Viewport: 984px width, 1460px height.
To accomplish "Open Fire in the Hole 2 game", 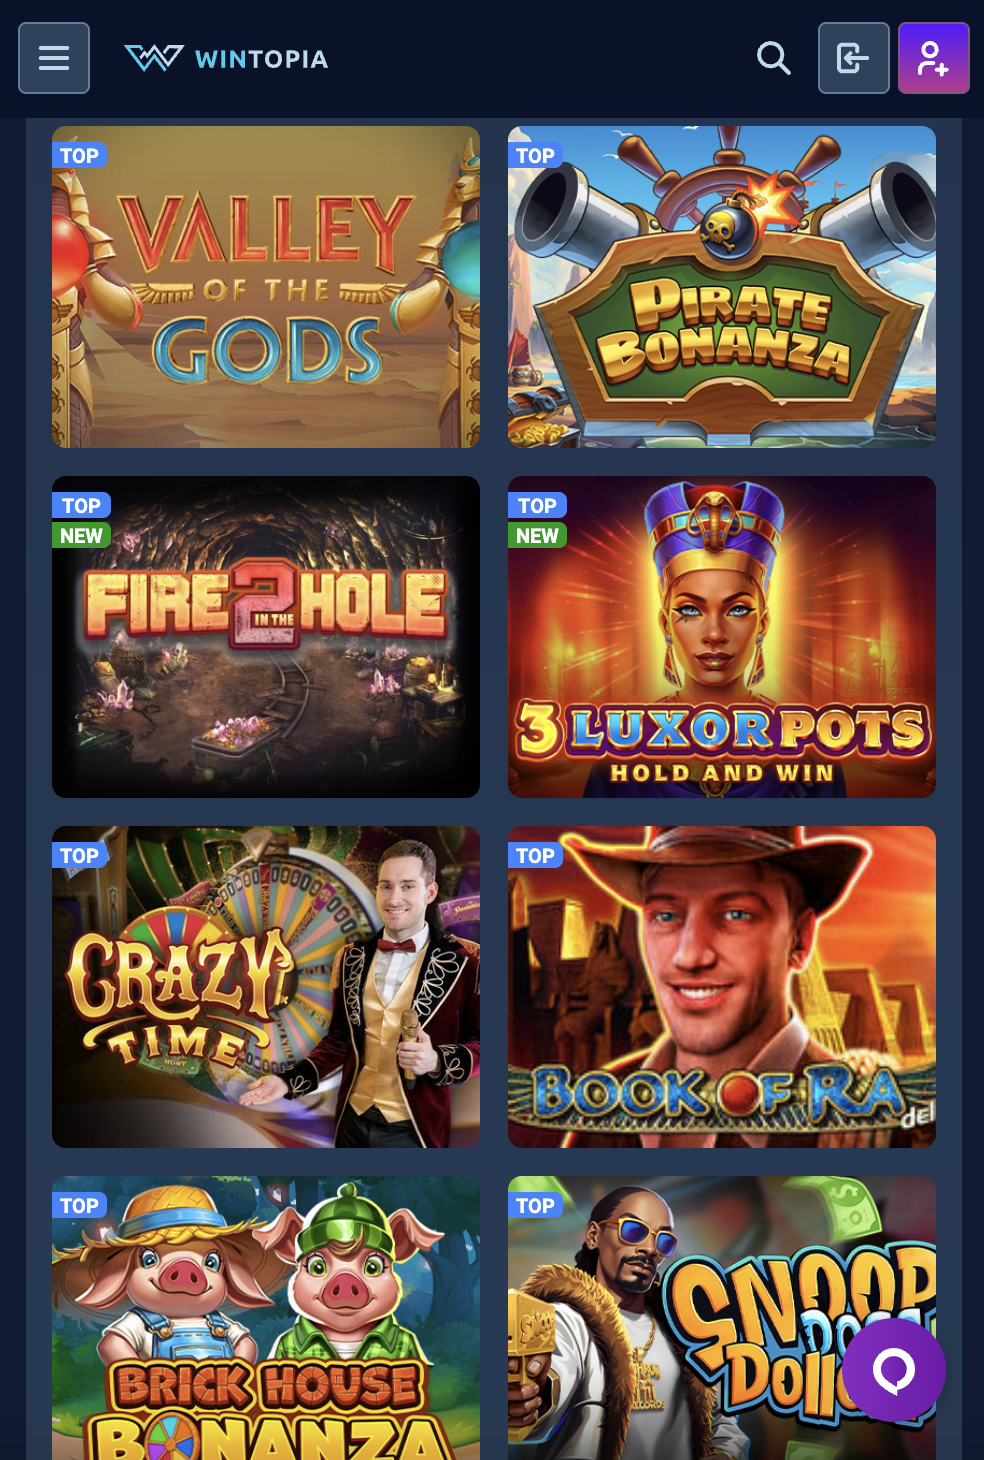I will point(266,637).
